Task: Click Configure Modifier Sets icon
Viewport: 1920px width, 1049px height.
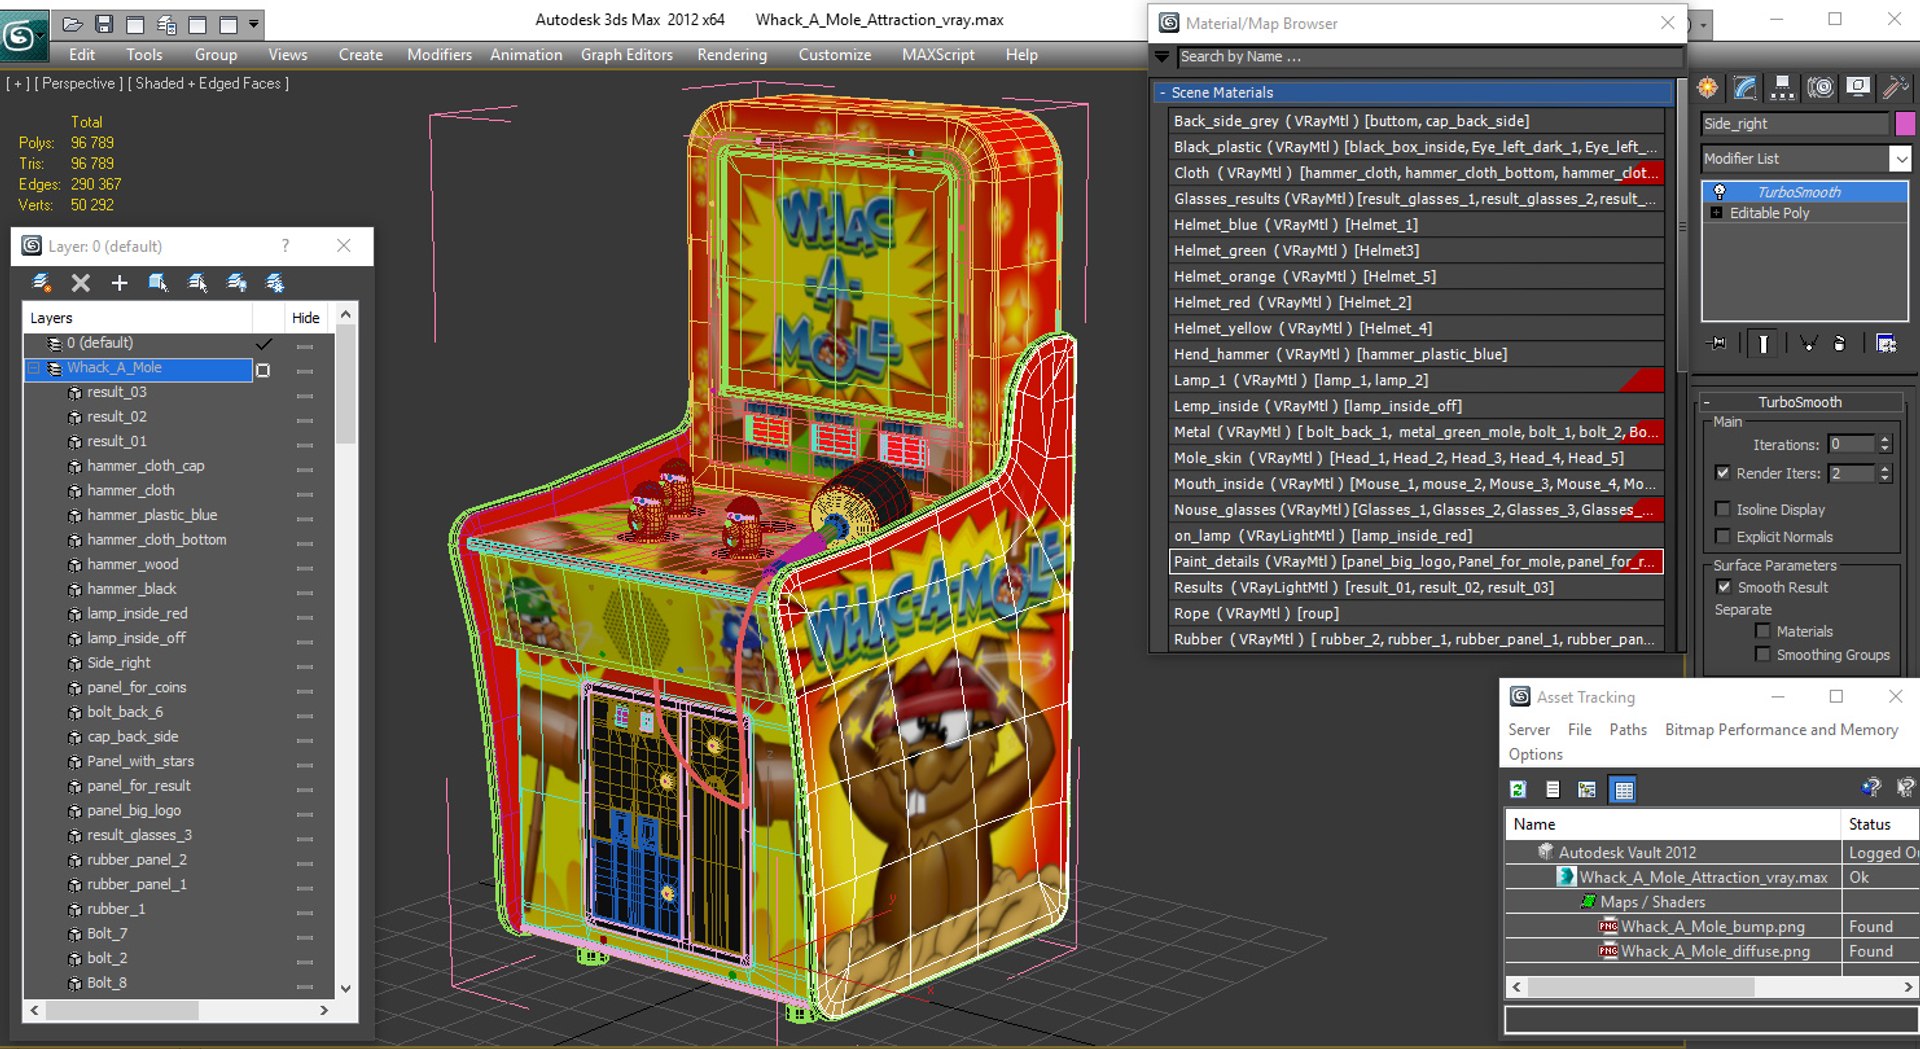Action: point(1886,344)
